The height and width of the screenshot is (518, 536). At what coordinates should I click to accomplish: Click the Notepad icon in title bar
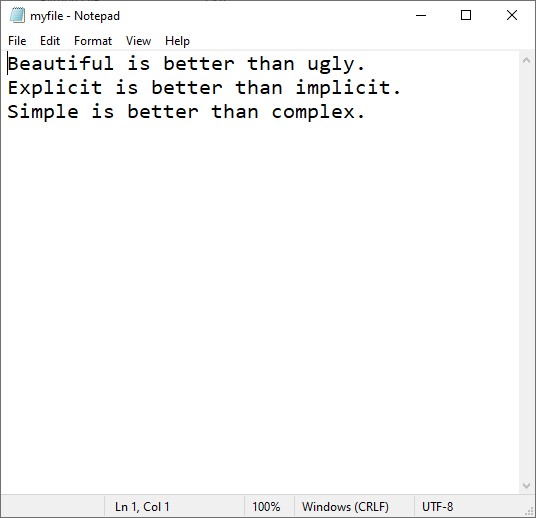17,15
